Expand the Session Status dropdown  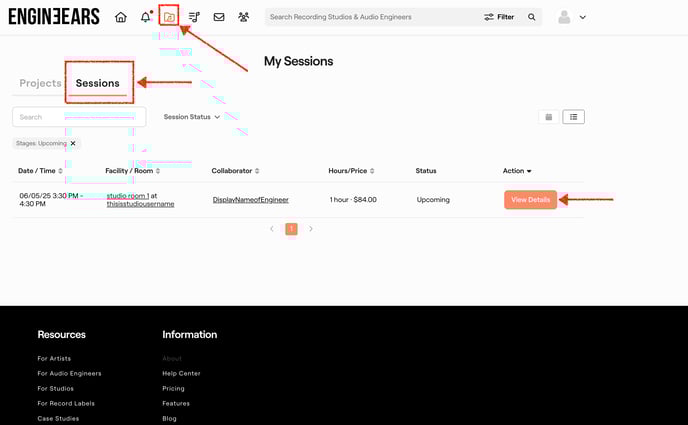coord(191,117)
